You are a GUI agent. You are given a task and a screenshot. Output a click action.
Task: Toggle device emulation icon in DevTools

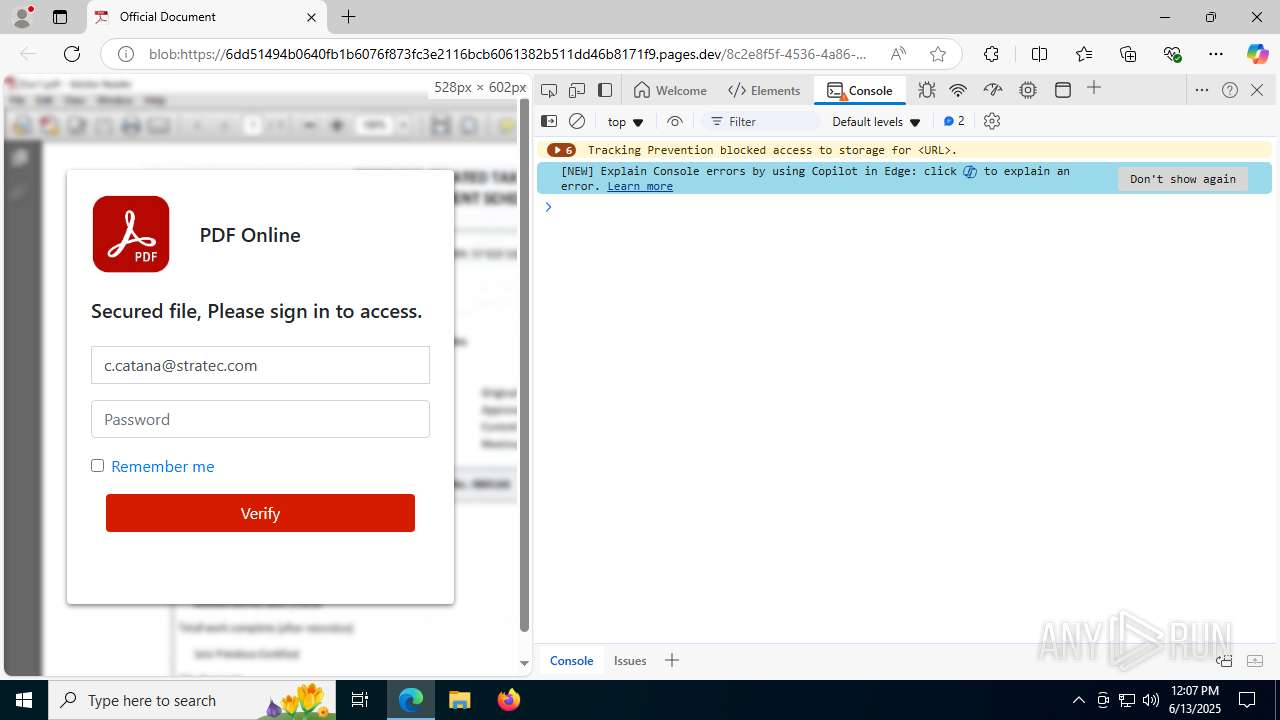[577, 90]
